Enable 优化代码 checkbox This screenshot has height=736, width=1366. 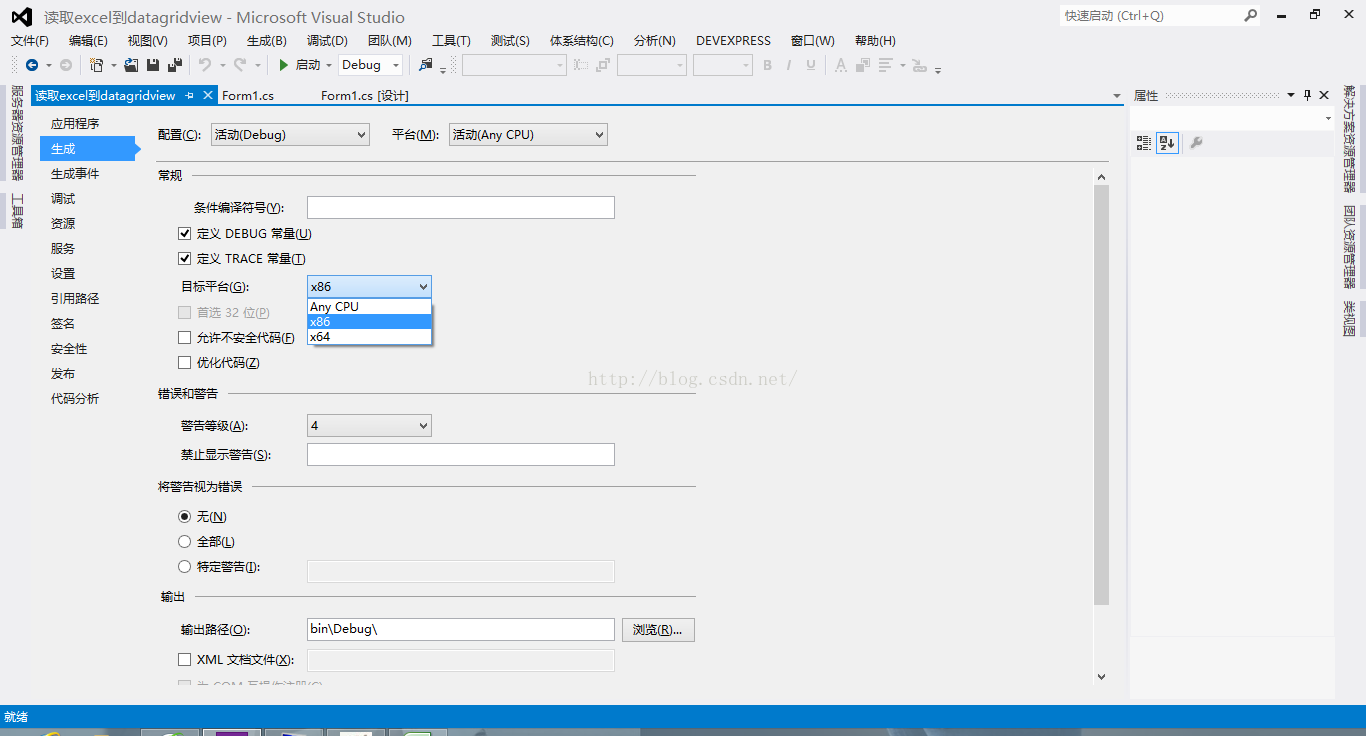(184, 363)
